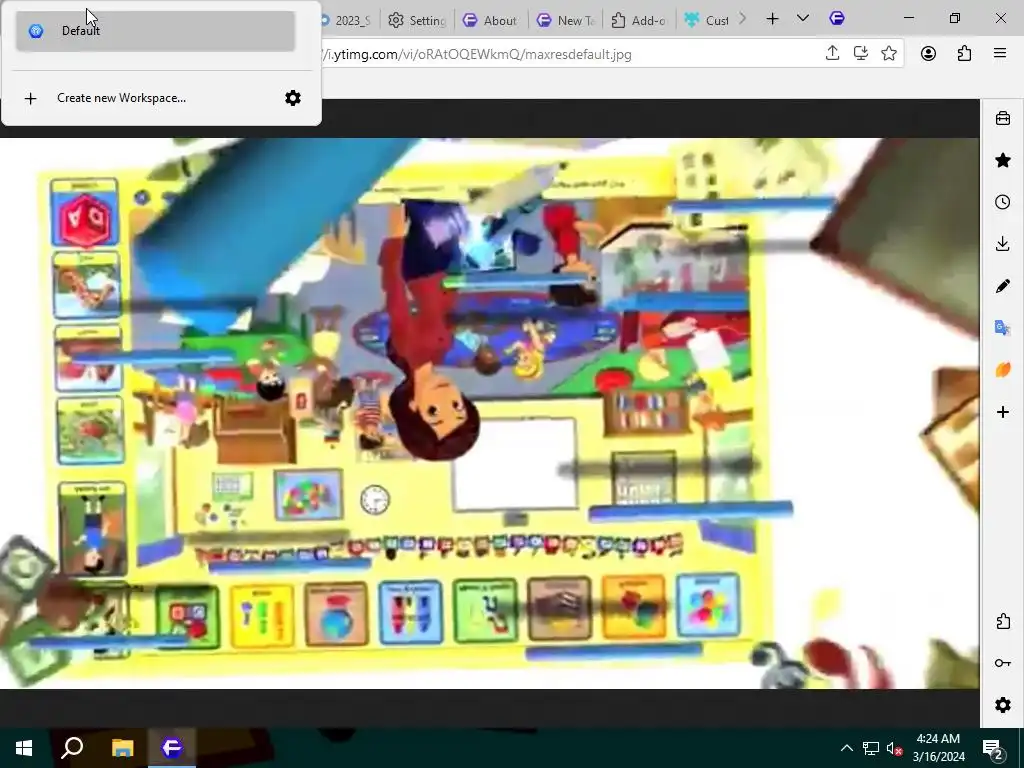Switch to the About tab
This screenshot has height=768, width=1024.
point(490,20)
